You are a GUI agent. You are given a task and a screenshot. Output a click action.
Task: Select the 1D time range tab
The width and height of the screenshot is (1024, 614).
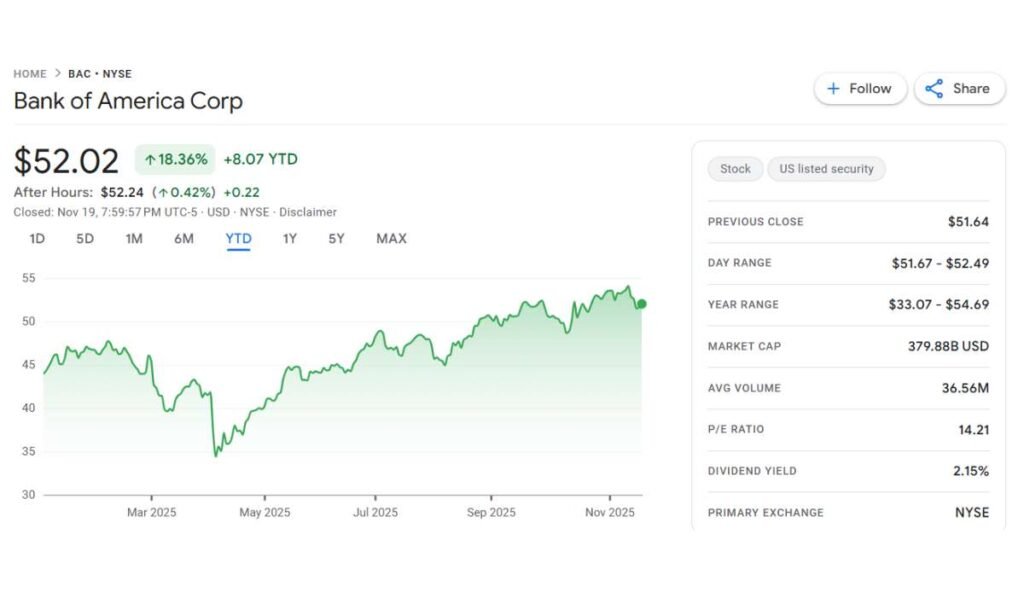coord(37,239)
